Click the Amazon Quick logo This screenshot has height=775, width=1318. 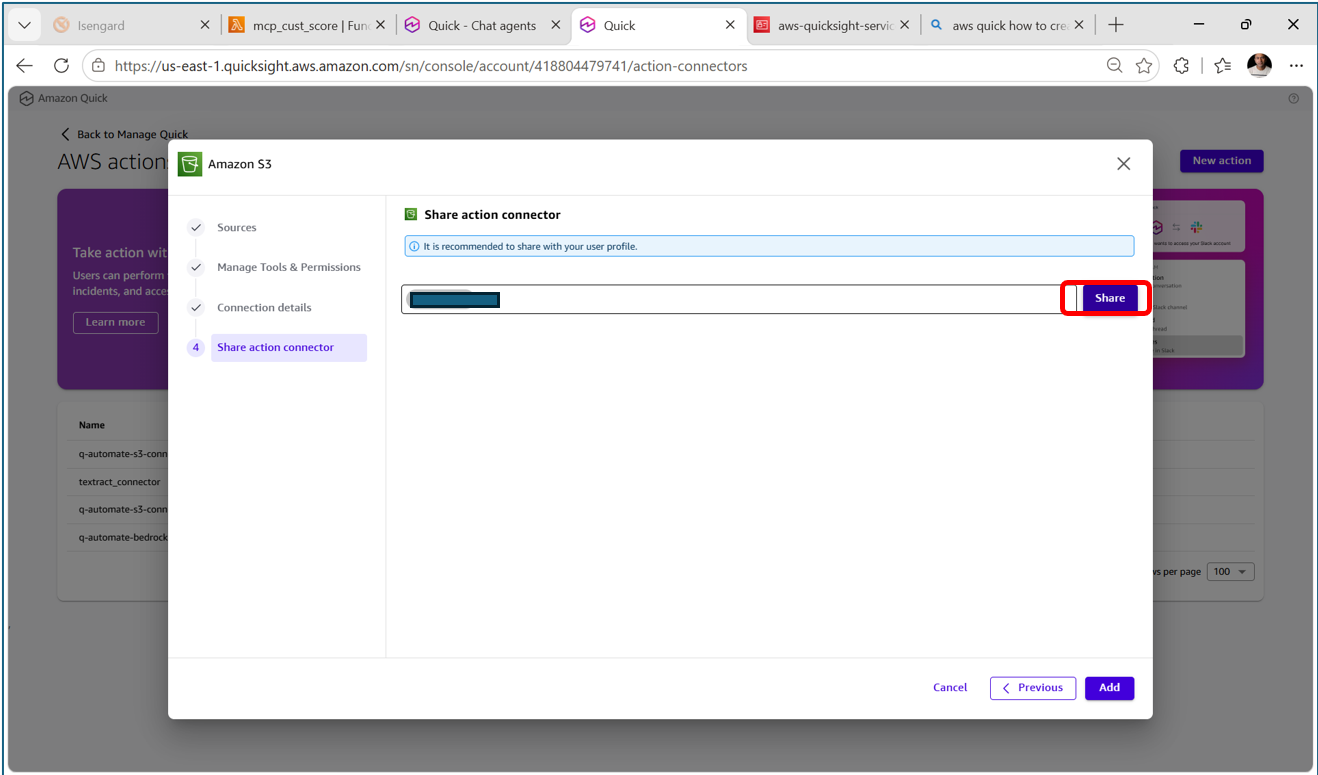click(x=64, y=98)
